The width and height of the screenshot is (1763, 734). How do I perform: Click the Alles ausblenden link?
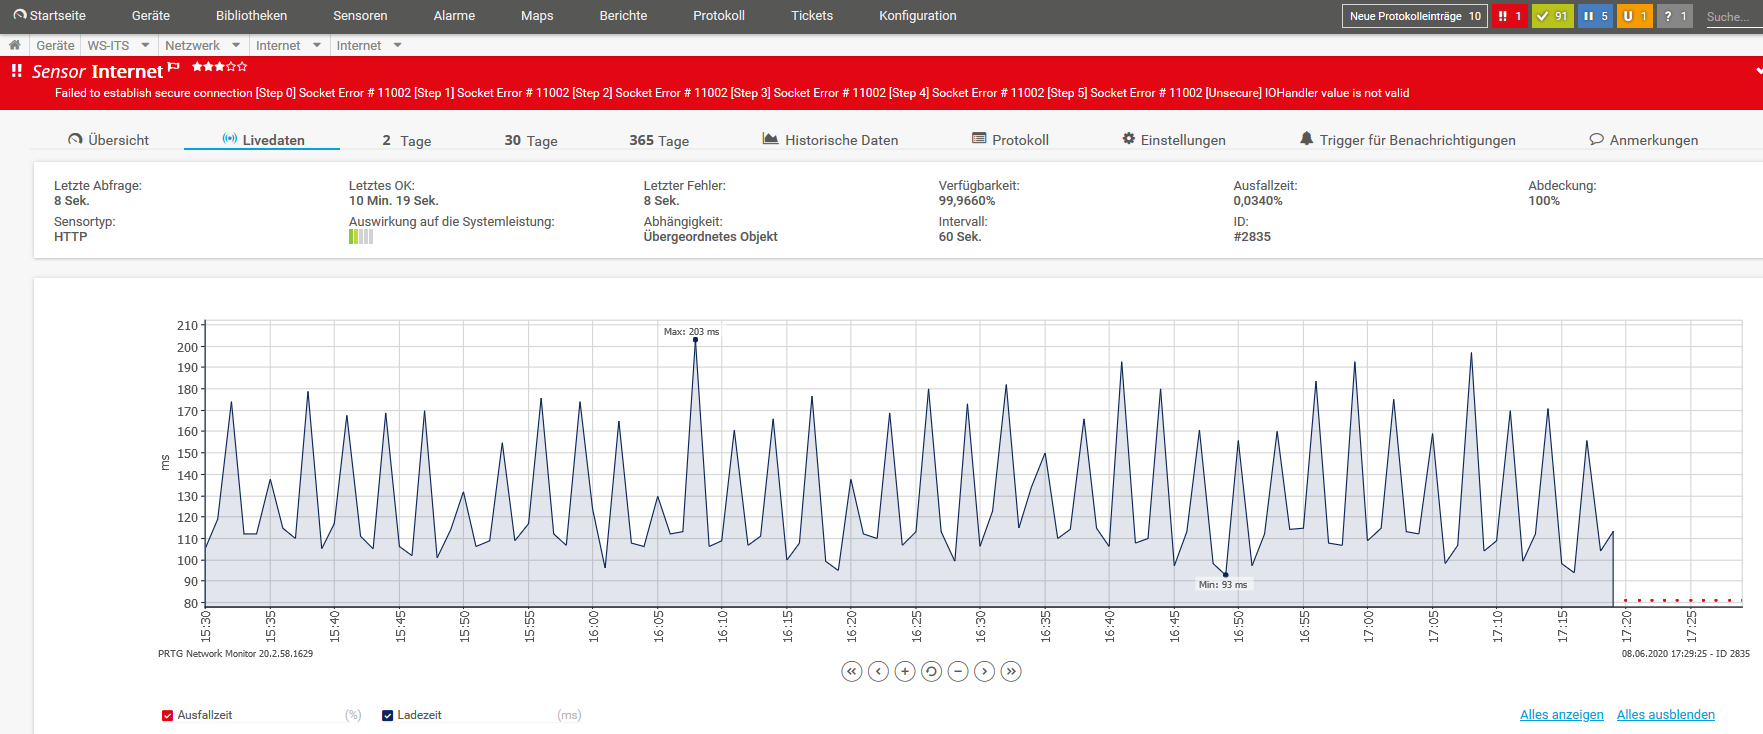pyautogui.click(x=1666, y=715)
